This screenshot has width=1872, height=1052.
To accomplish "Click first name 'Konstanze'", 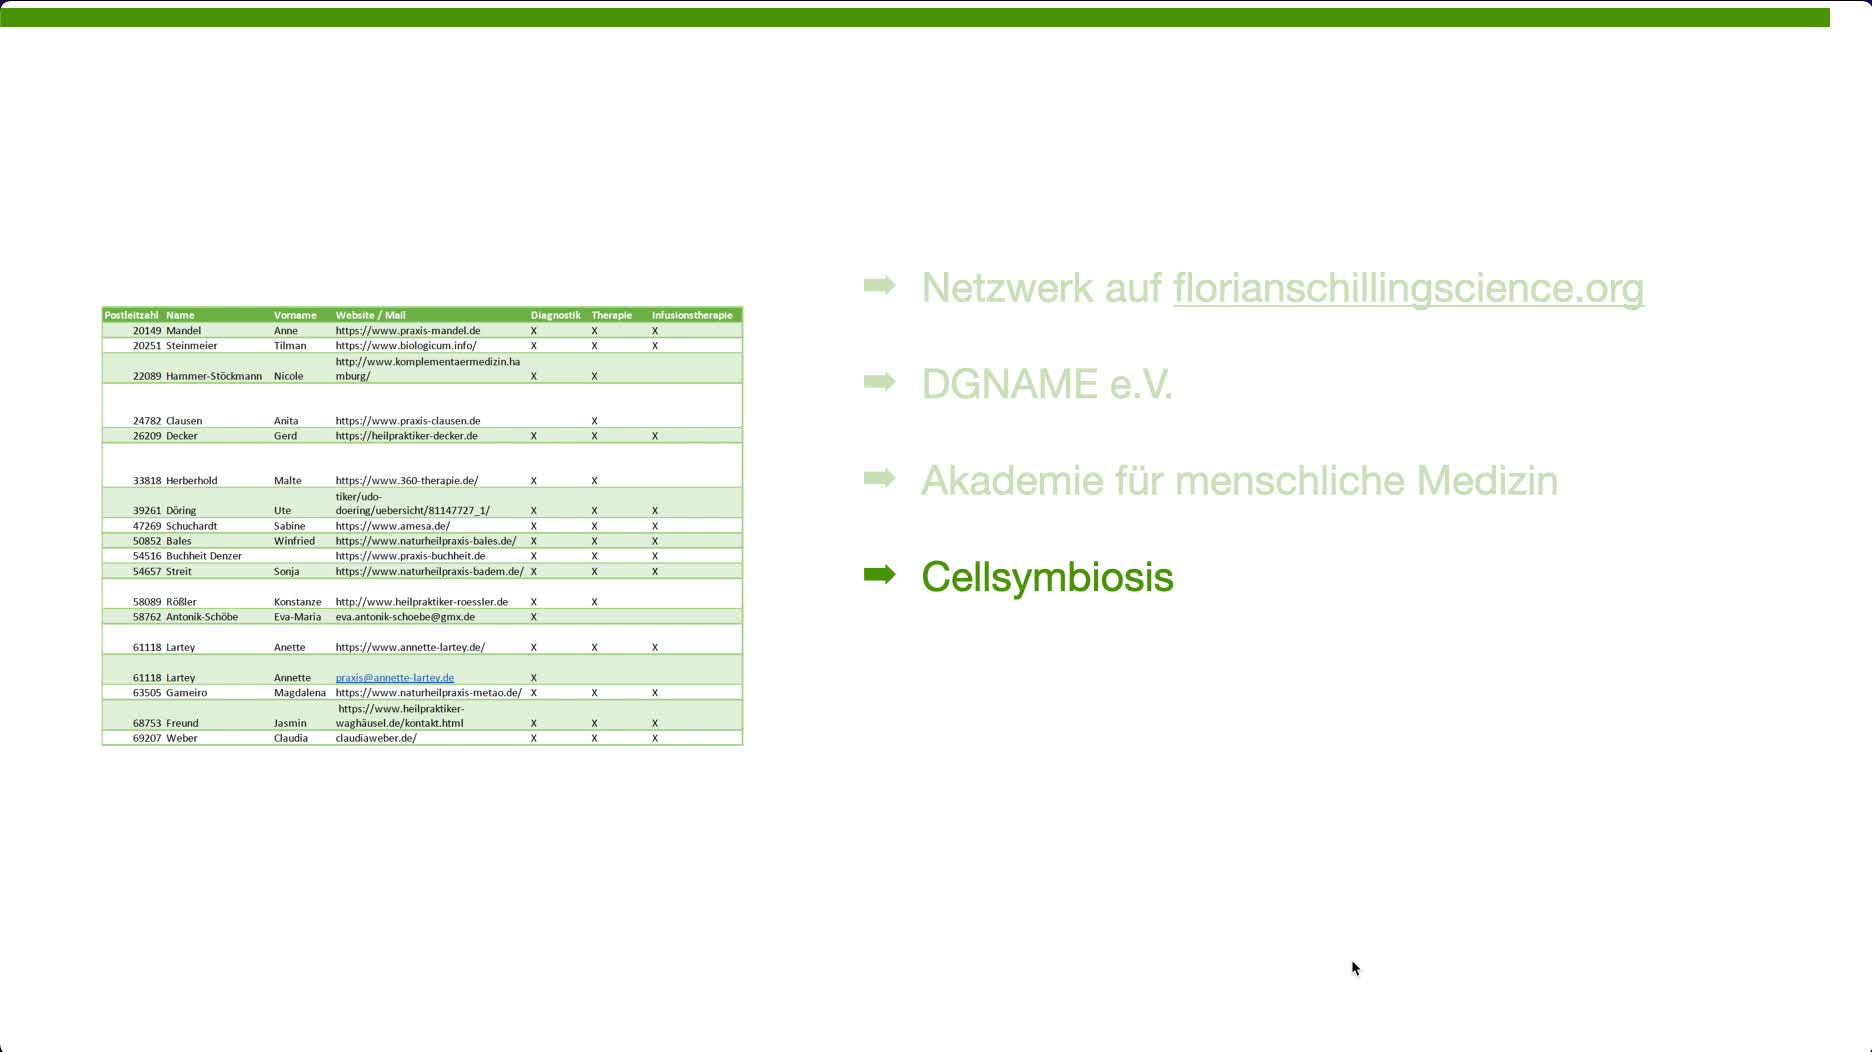I will (x=298, y=602).
